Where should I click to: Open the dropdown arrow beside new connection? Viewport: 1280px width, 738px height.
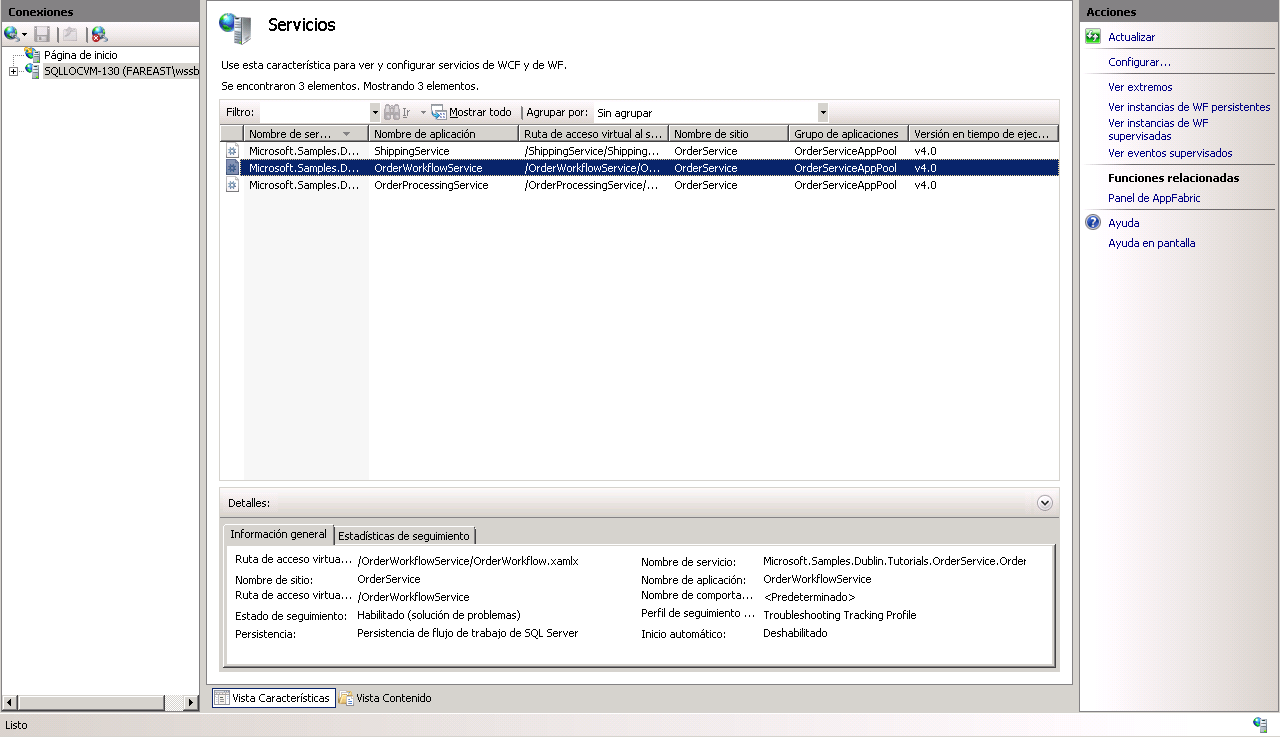[25, 35]
